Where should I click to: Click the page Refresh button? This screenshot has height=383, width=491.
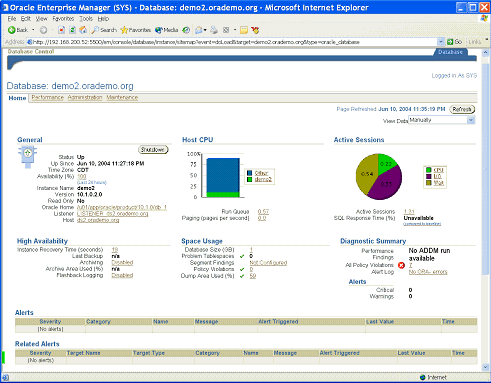(462, 109)
